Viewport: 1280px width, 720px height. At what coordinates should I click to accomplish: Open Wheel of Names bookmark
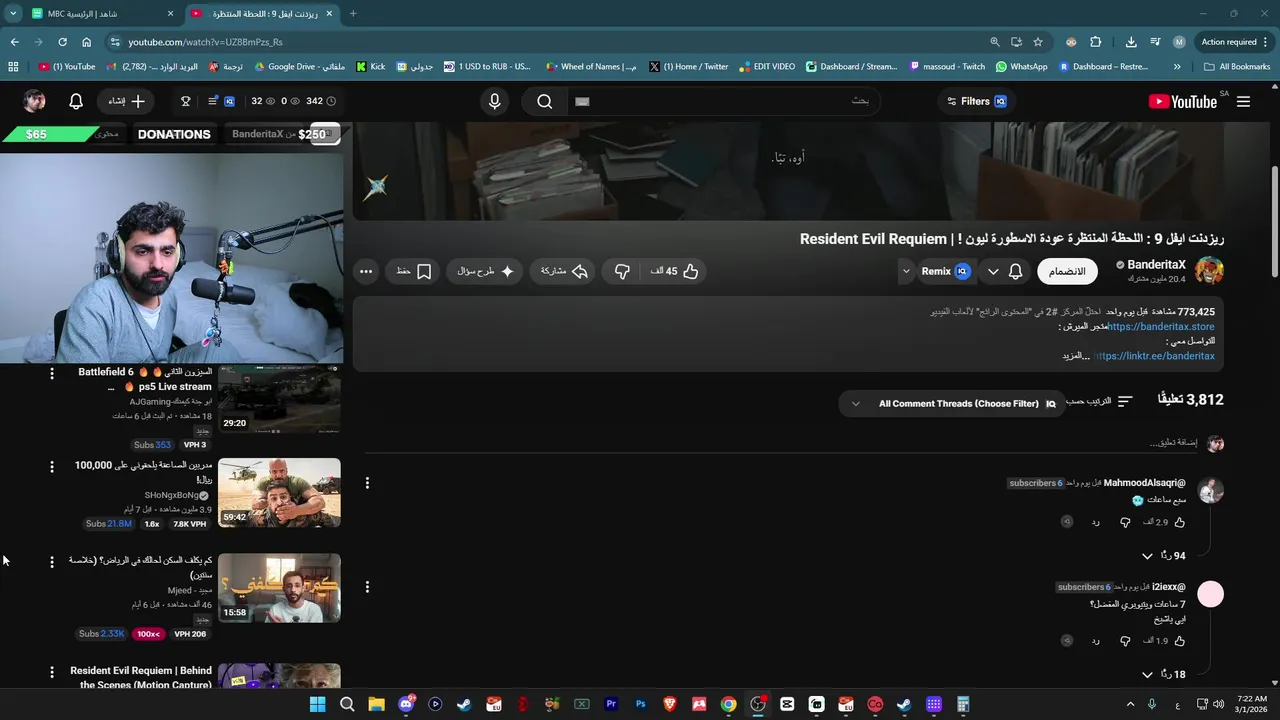pos(591,67)
